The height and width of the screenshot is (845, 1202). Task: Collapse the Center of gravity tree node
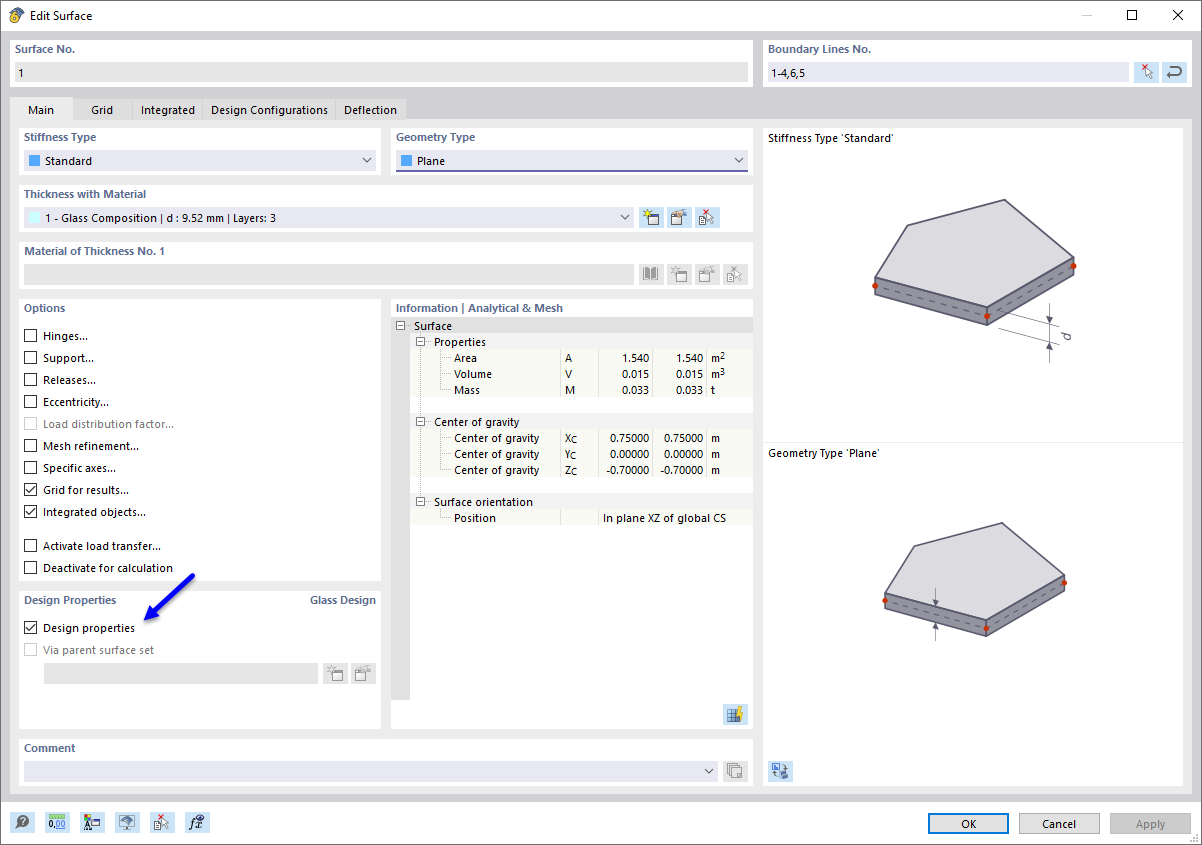[x=419, y=422]
